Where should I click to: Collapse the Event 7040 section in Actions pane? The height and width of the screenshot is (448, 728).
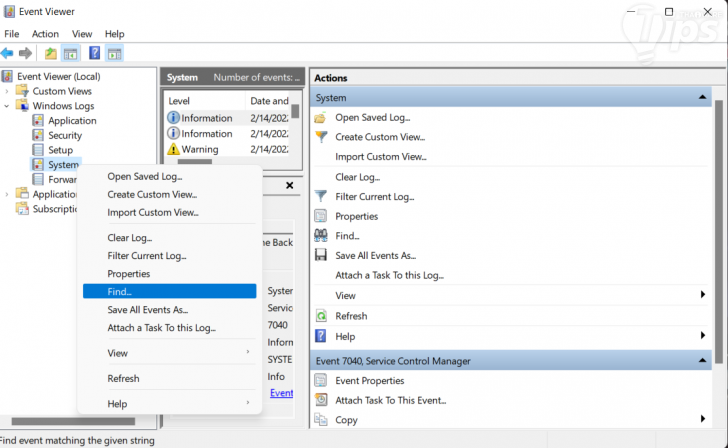pos(702,361)
